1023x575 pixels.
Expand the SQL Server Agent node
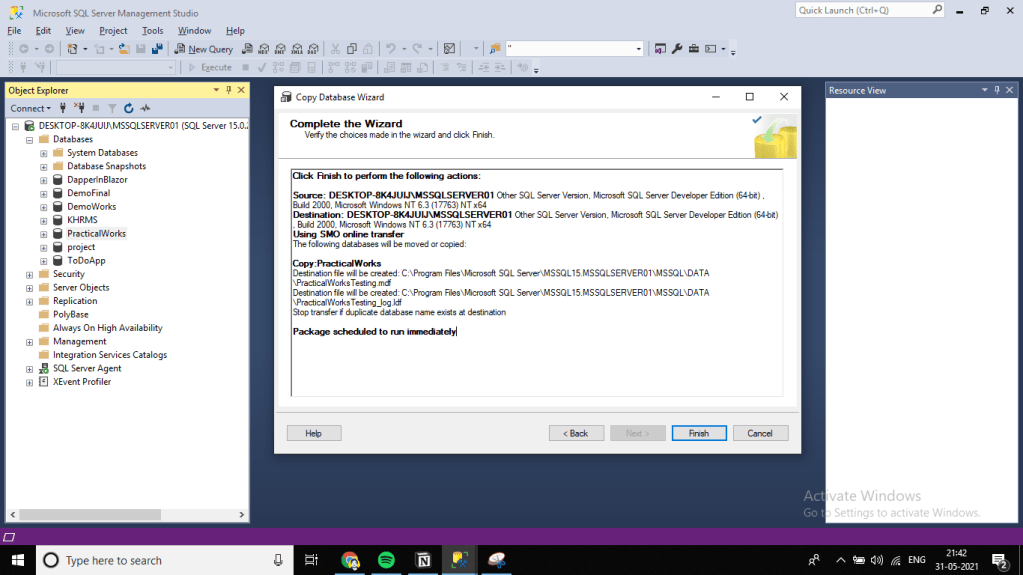pos(30,368)
